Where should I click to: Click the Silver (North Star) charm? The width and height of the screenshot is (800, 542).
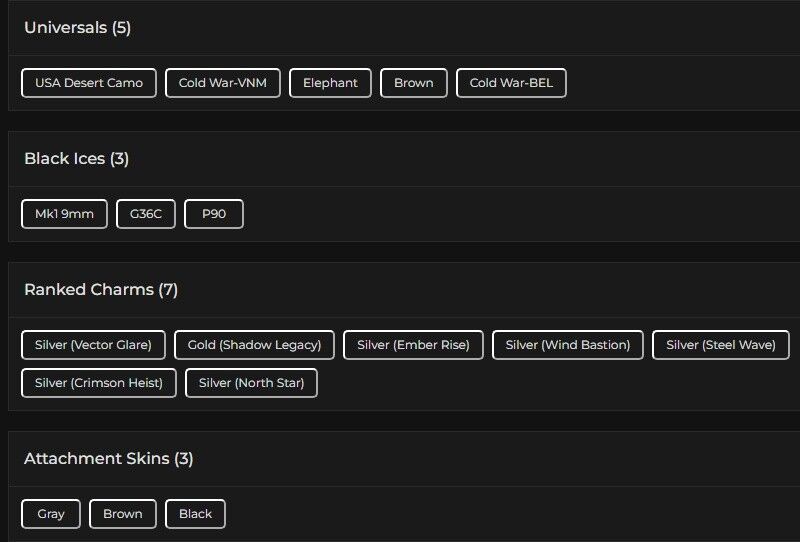point(251,383)
